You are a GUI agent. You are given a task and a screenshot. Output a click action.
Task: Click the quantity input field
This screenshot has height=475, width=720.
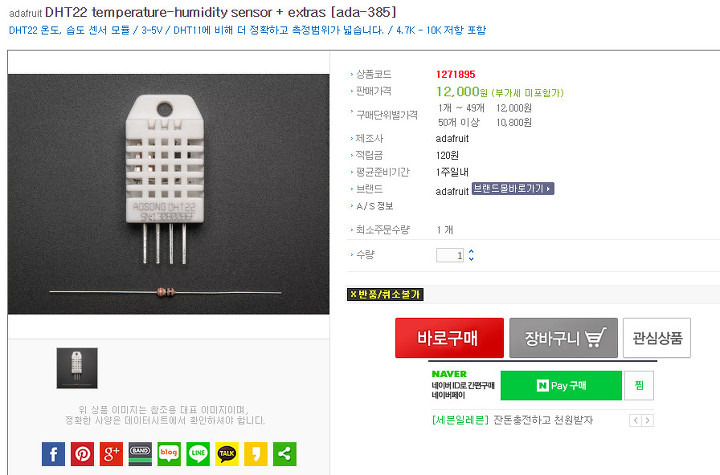coord(450,255)
